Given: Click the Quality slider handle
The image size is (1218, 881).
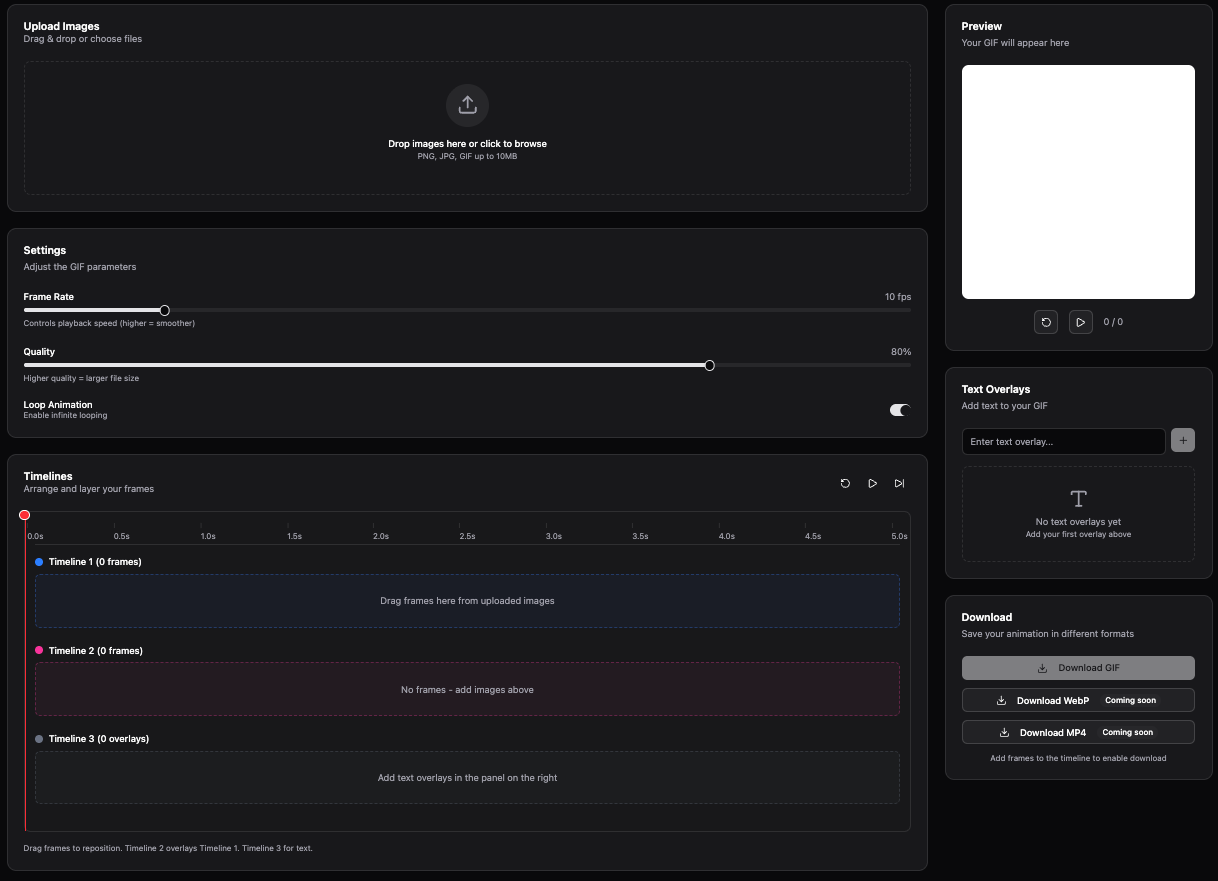Looking at the screenshot, I should click(709, 365).
